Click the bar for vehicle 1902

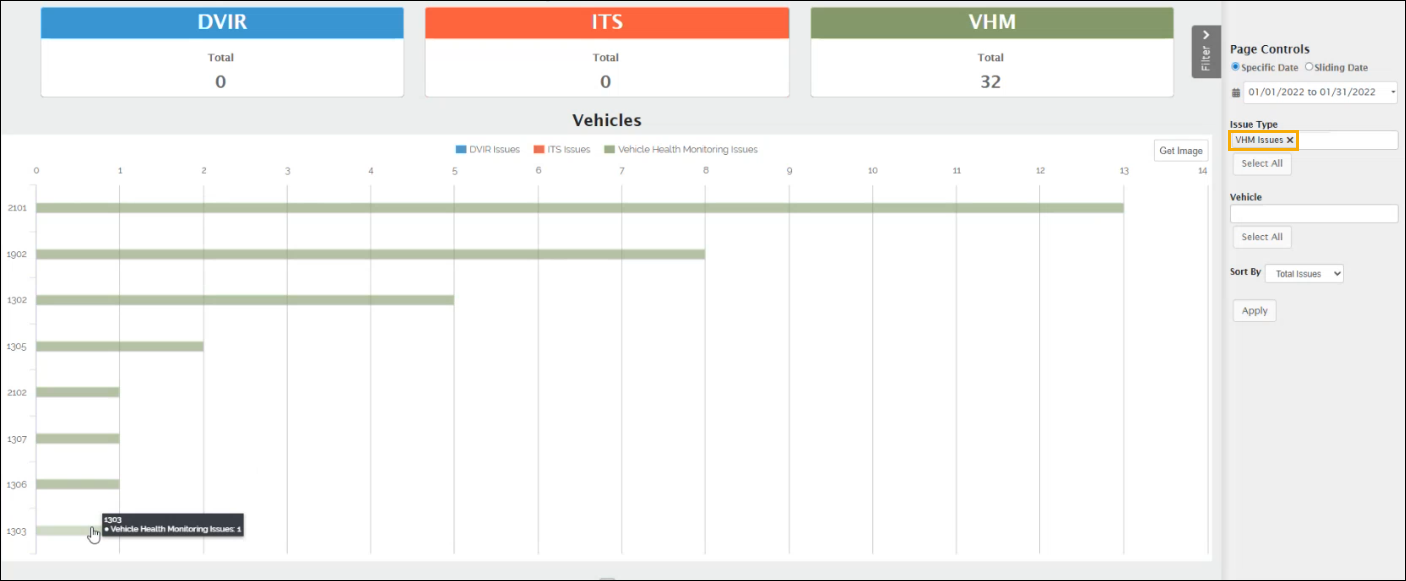pos(370,254)
